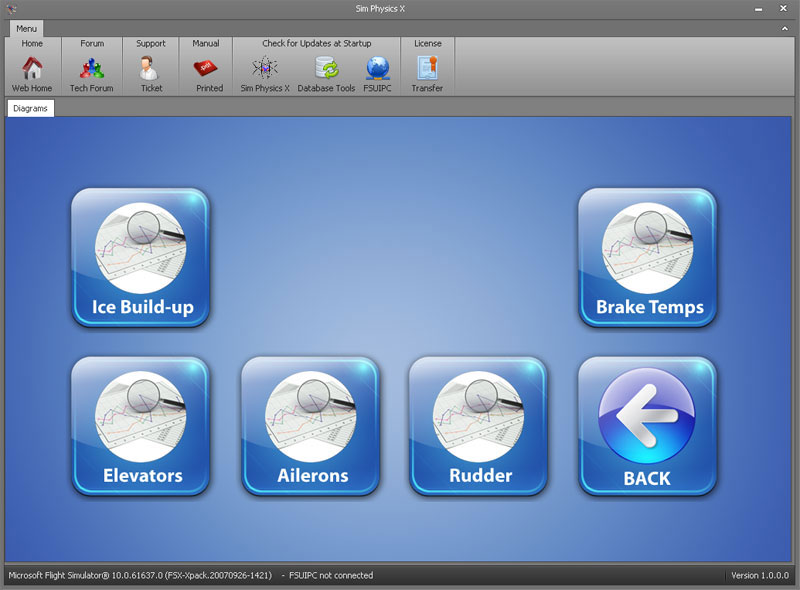The image size is (800, 590).
Task: Go back with the BACK button
Action: (647, 426)
